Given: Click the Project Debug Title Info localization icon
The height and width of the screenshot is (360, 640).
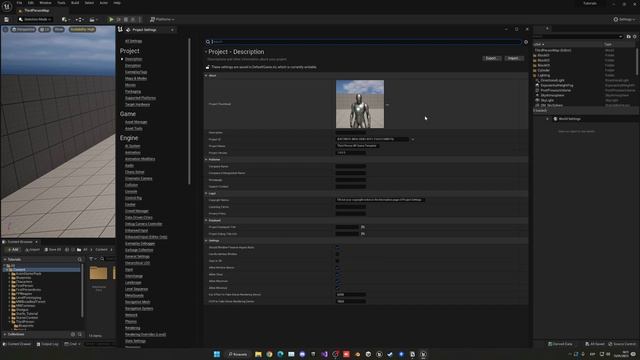Looking at the screenshot, I should pyautogui.click(x=363, y=234).
